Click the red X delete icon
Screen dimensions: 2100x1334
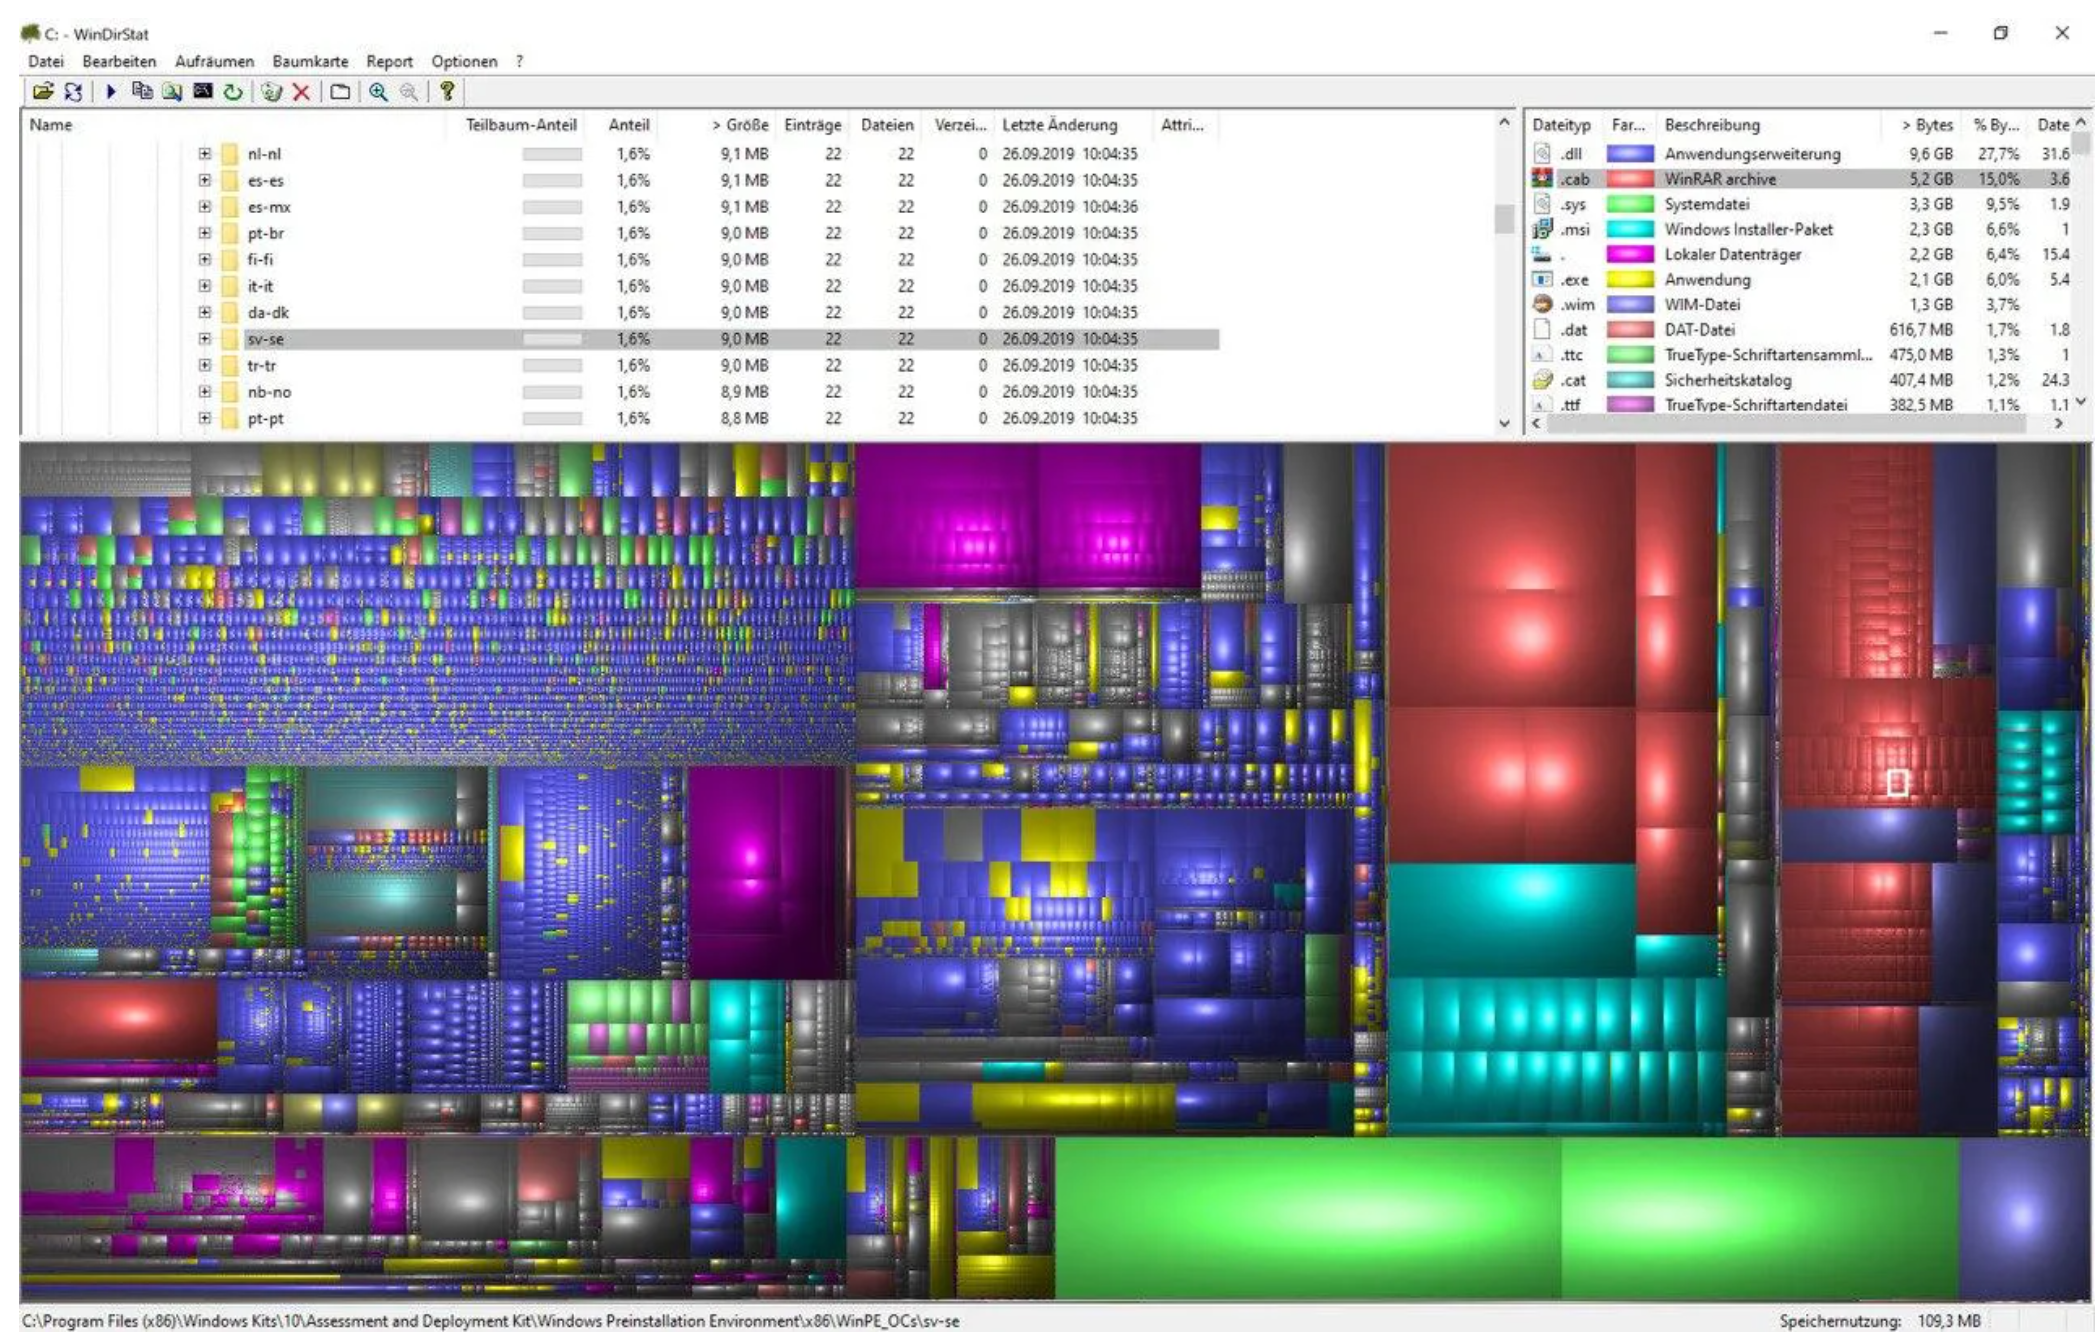click(301, 92)
